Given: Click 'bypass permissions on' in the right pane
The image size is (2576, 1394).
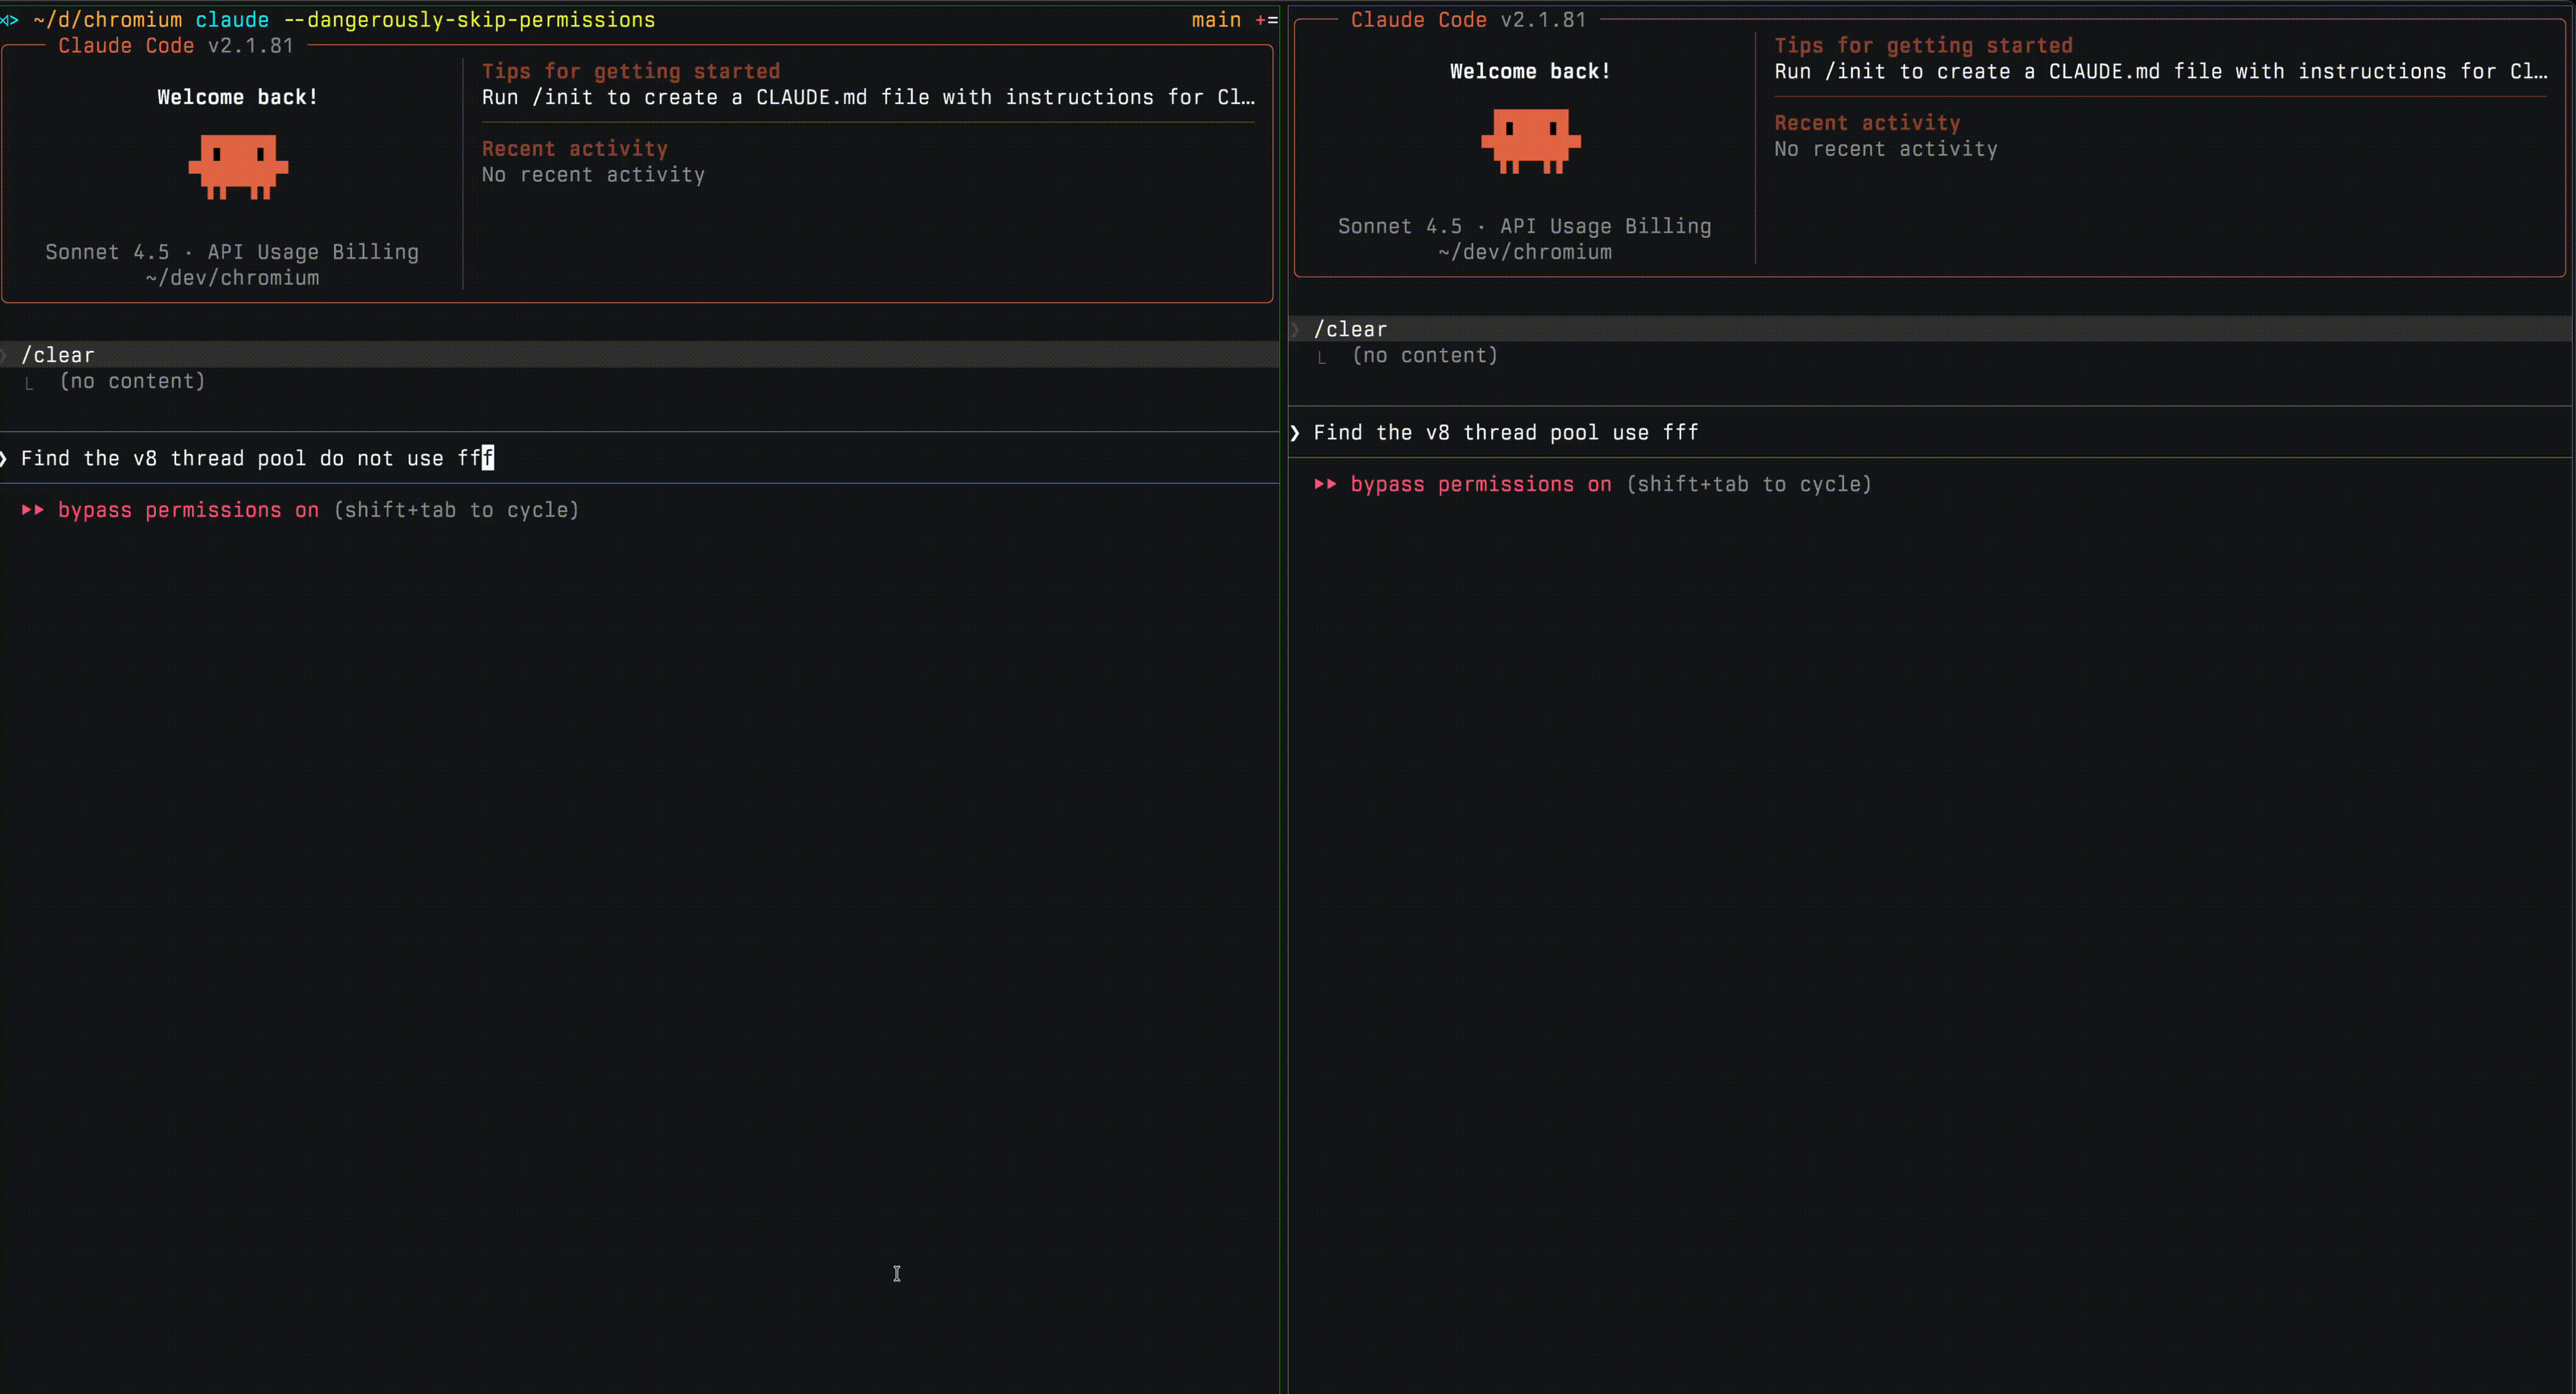Looking at the screenshot, I should [x=1481, y=484].
